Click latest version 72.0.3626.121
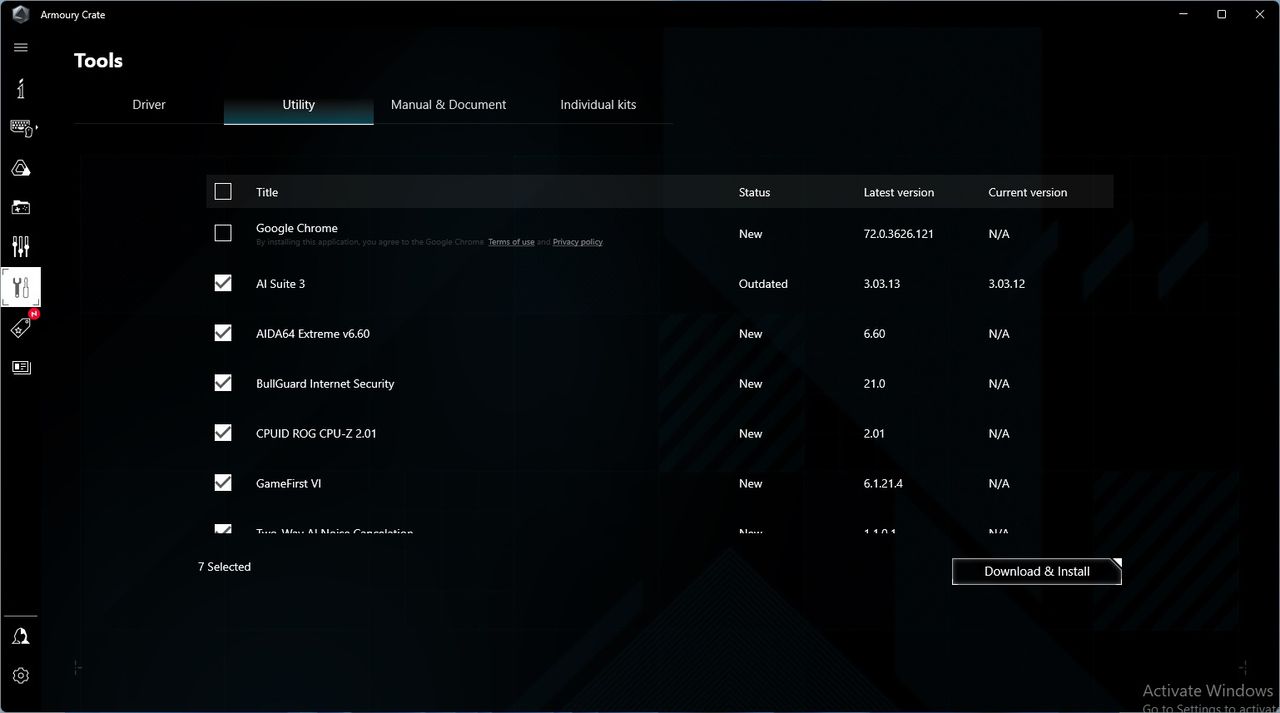Image resolution: width=1280 pixels, height=713 pixels. (x=899, y=234)
